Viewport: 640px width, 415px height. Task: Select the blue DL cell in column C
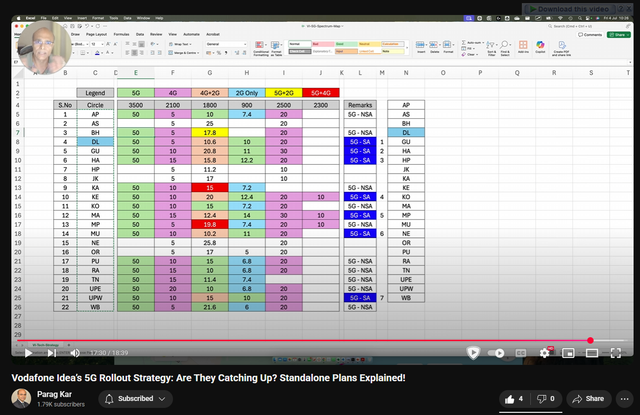pos(95,142)
